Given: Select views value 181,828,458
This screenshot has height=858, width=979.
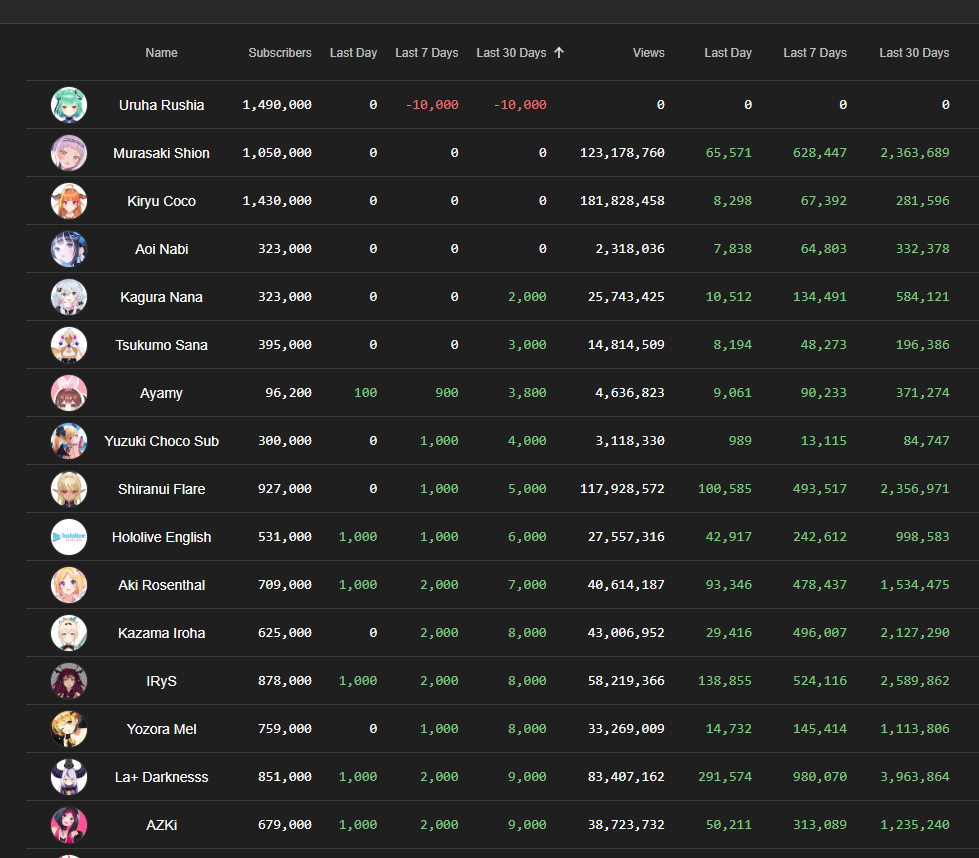Looking at the screenshot, I should [x=622, y=201].
